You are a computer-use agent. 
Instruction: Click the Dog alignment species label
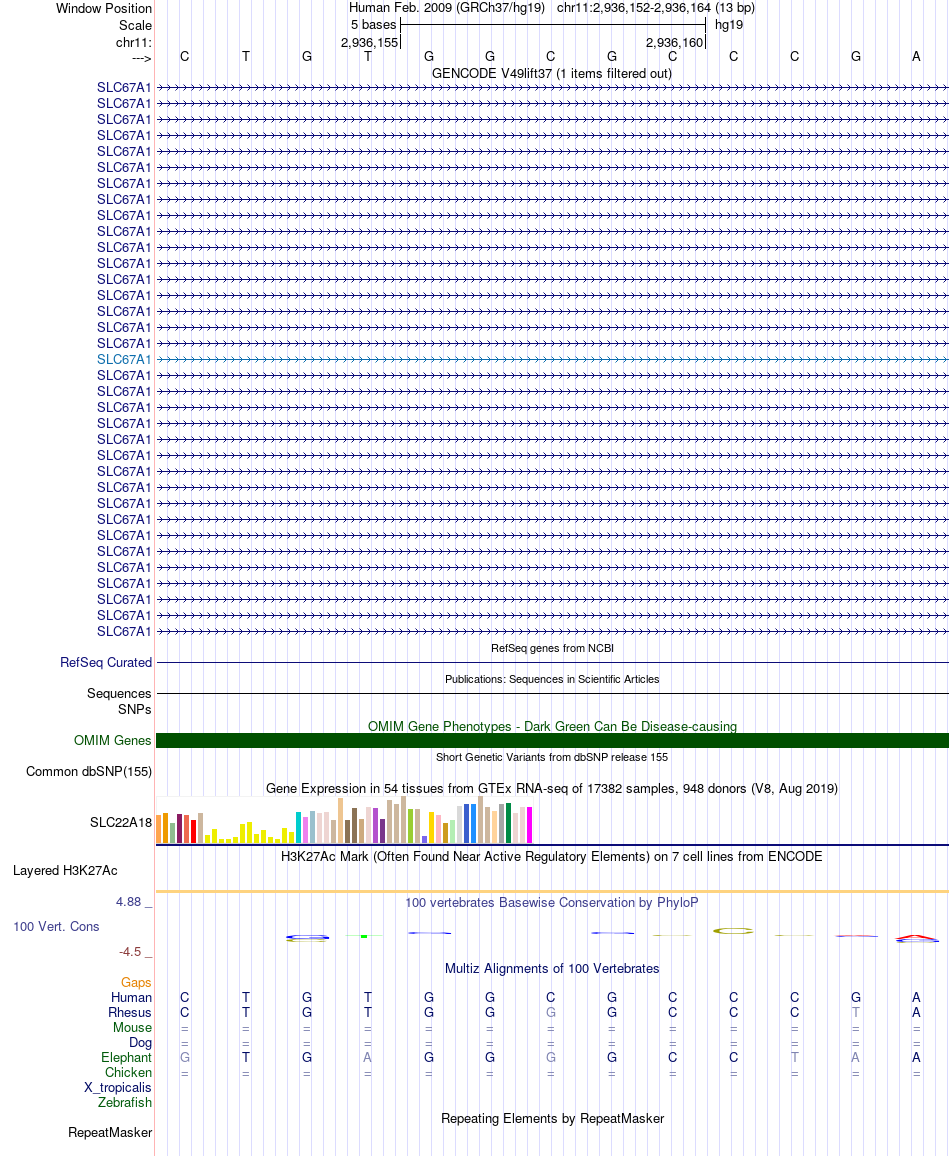tap(140, 1043)
